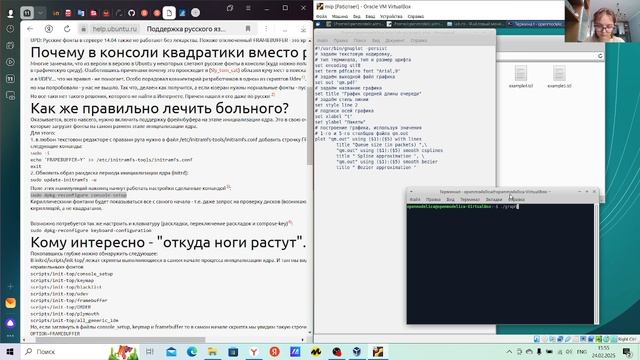
Task: Click terminal window vertical scrollbar
Action: [x=596, y=264]
